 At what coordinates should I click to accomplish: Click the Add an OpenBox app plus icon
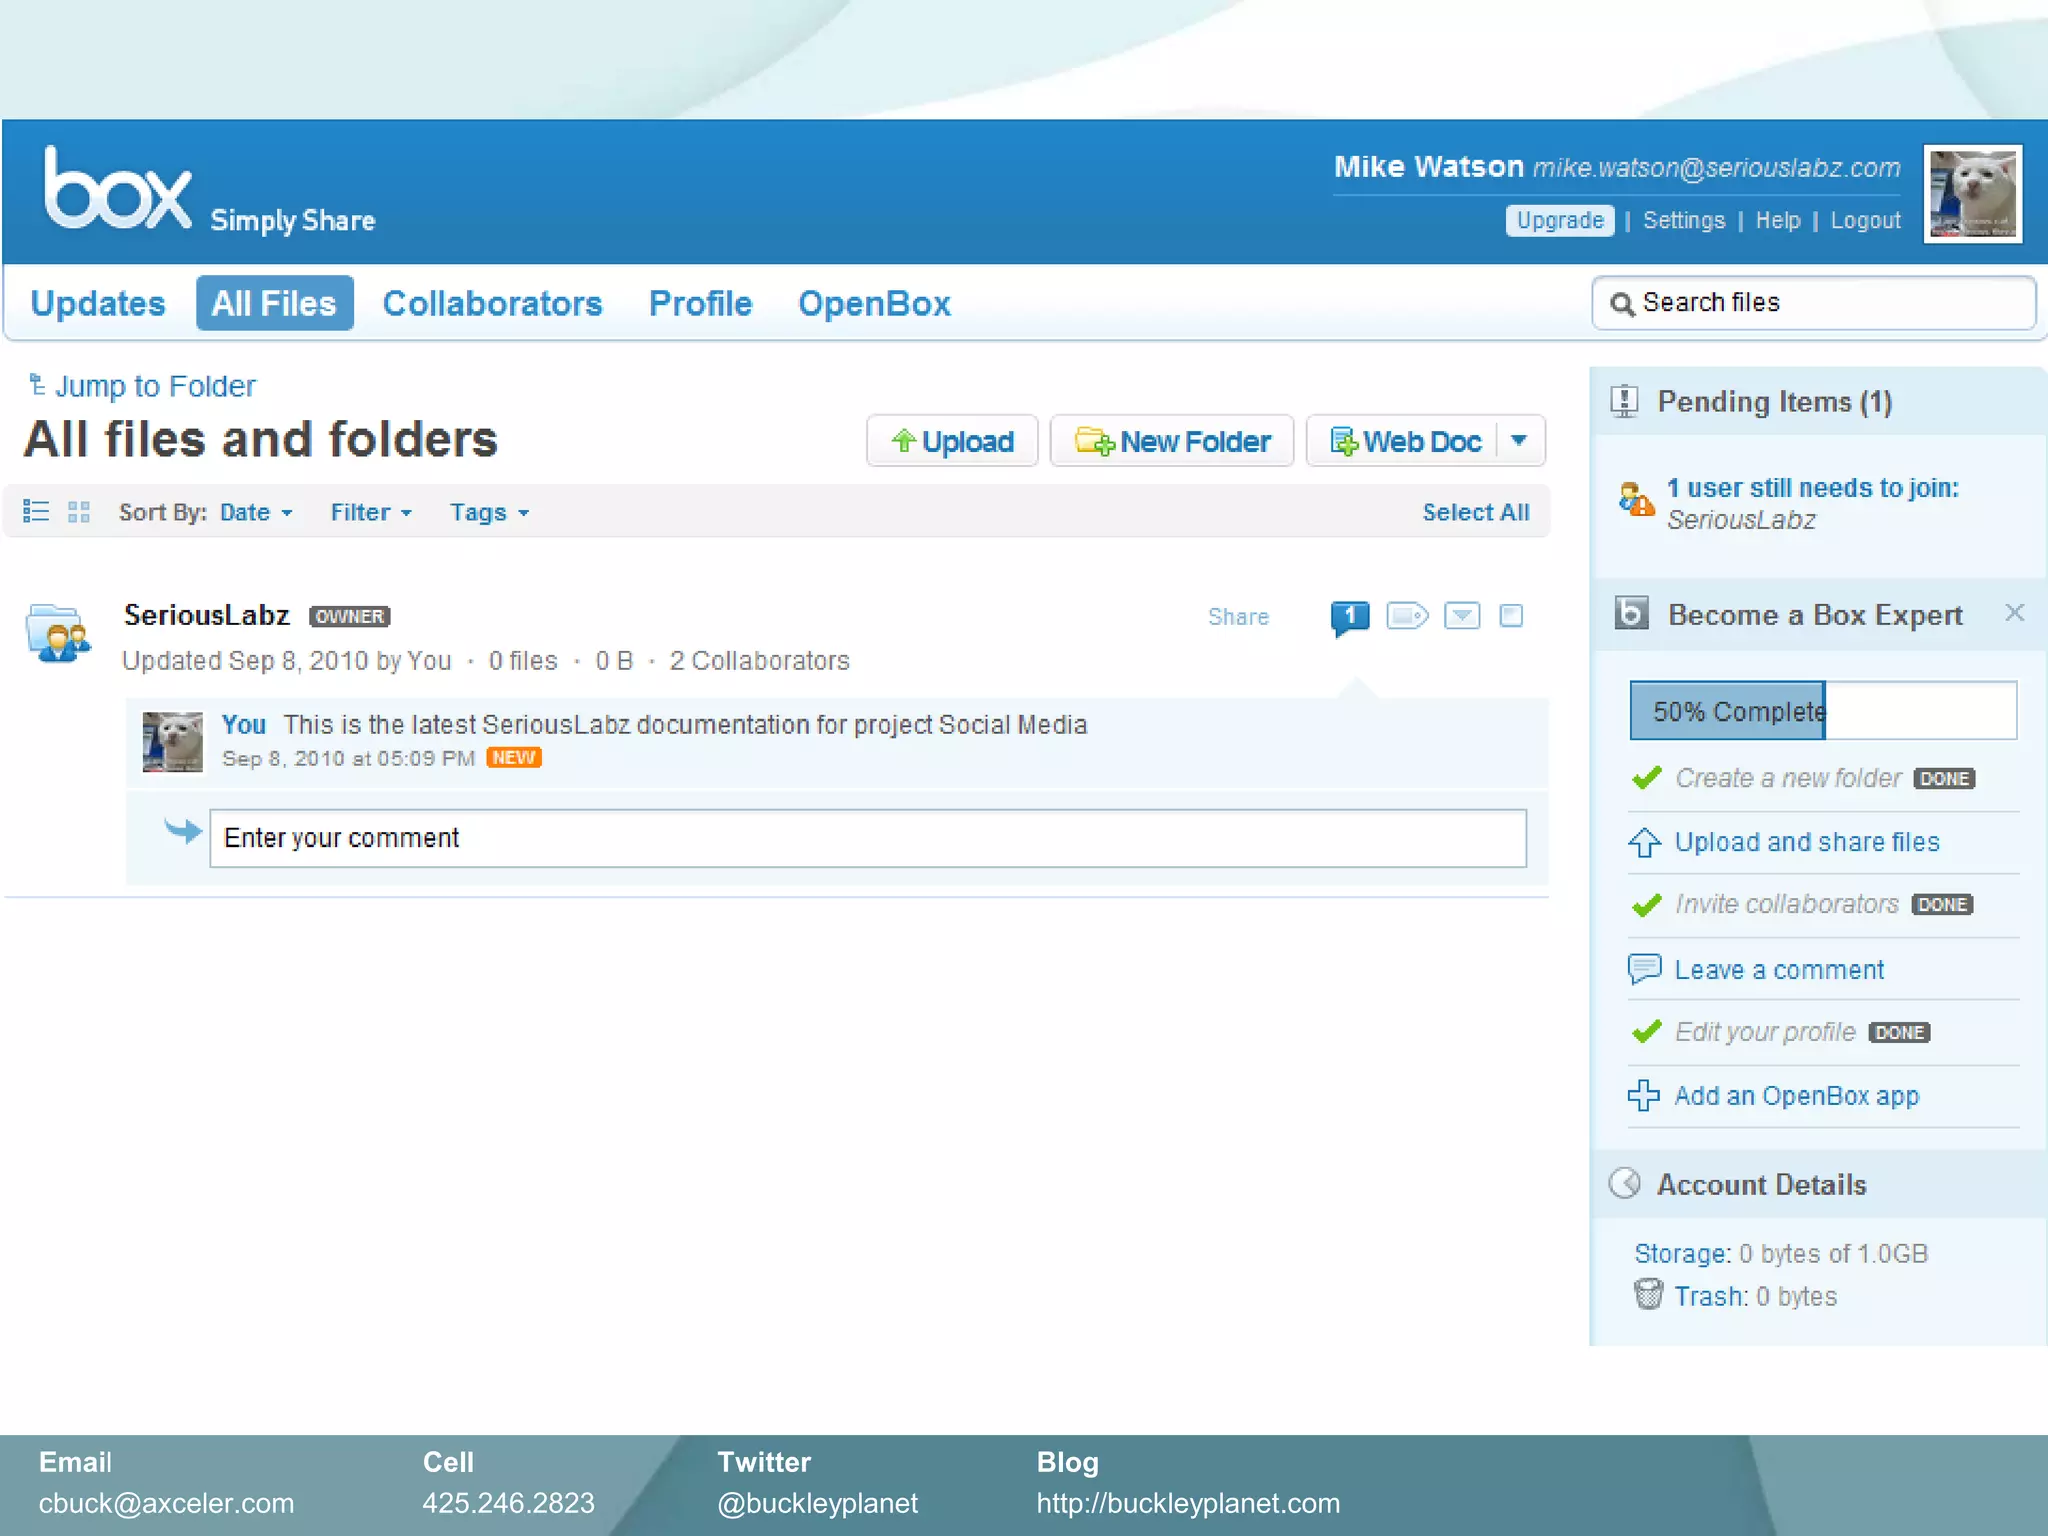click(1643, 1095)
